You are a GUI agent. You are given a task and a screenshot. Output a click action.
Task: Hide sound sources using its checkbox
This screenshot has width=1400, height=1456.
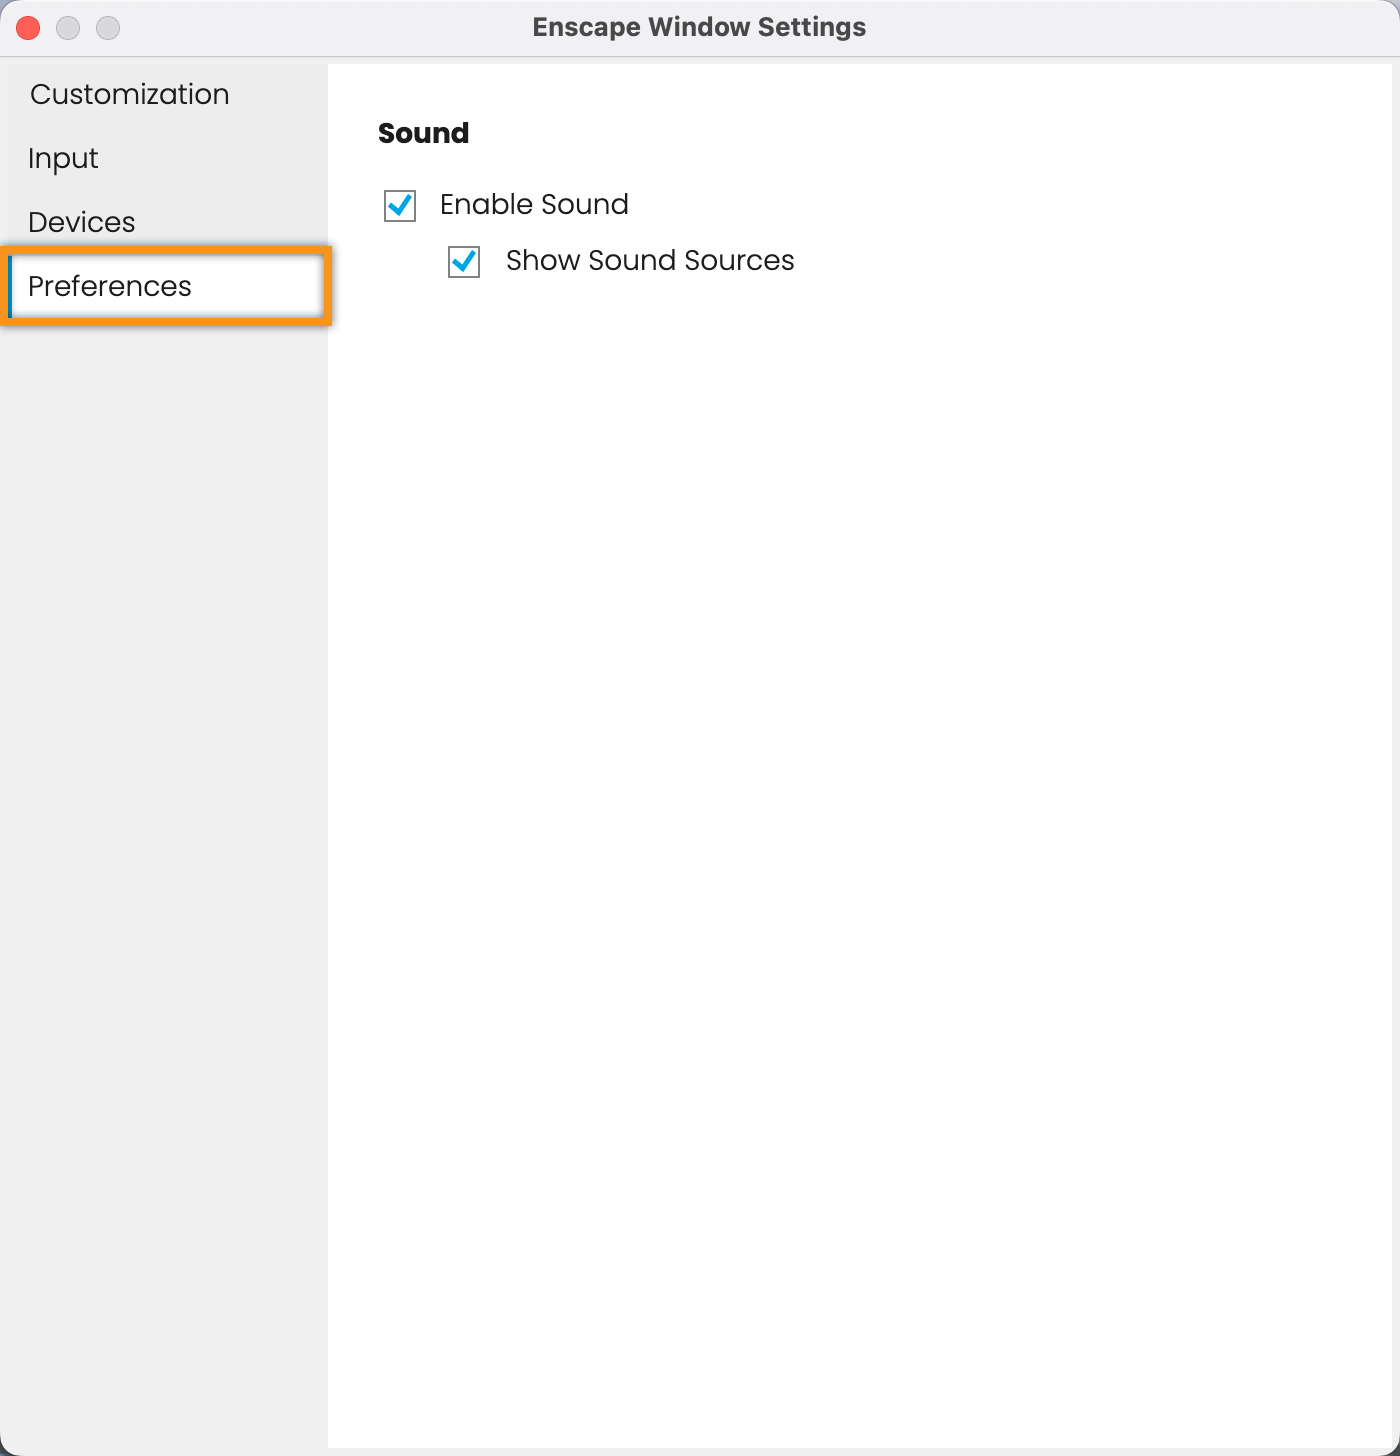464,261
